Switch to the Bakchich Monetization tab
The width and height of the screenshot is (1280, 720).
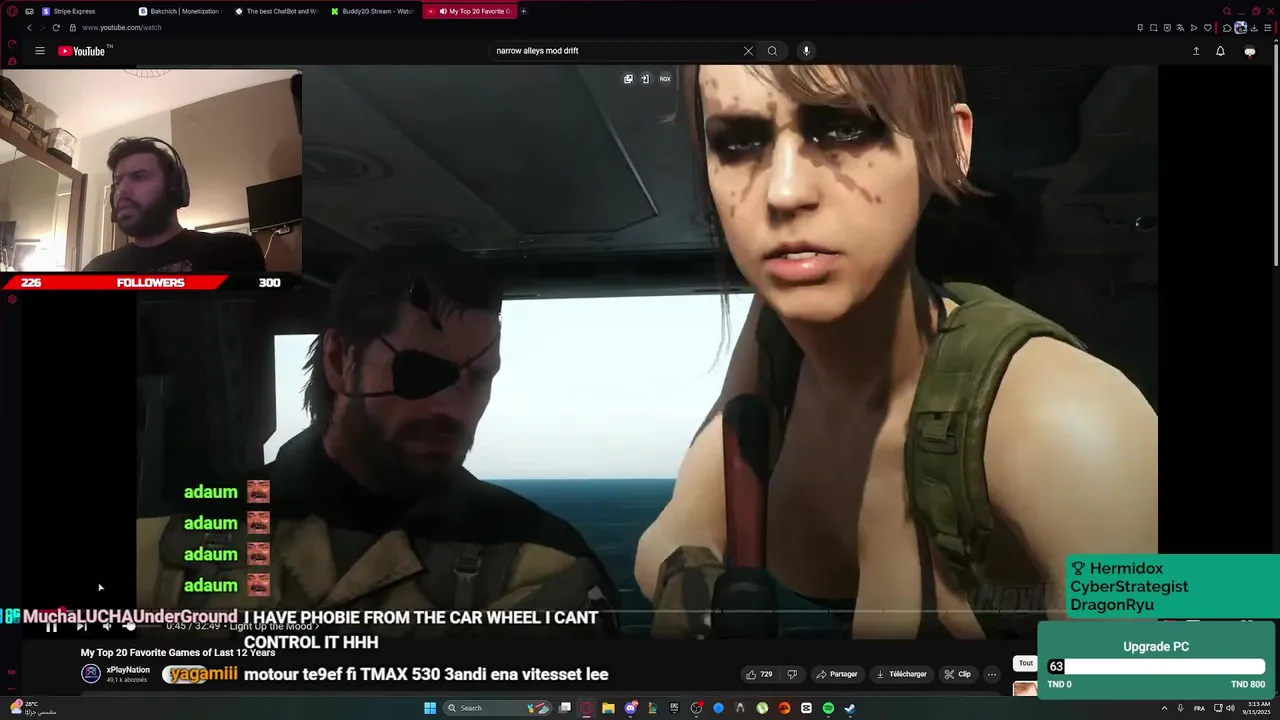click(180, 11)
